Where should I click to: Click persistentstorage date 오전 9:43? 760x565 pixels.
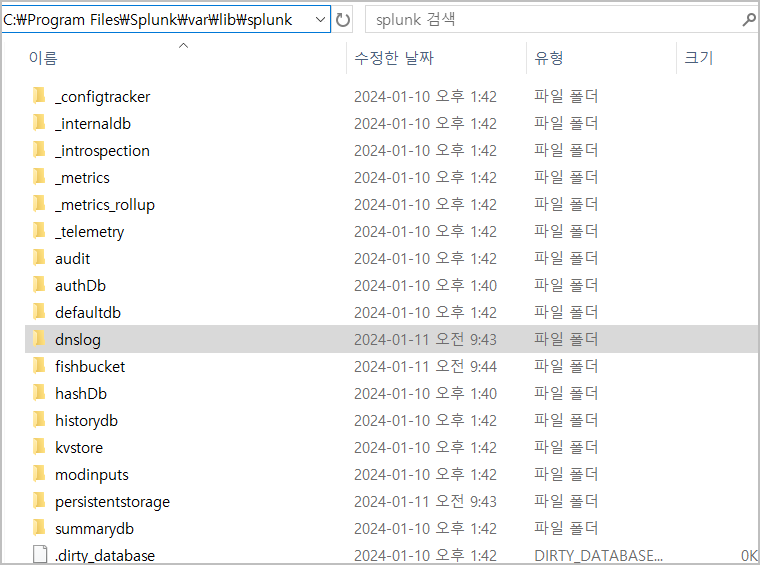click(426, 502)
